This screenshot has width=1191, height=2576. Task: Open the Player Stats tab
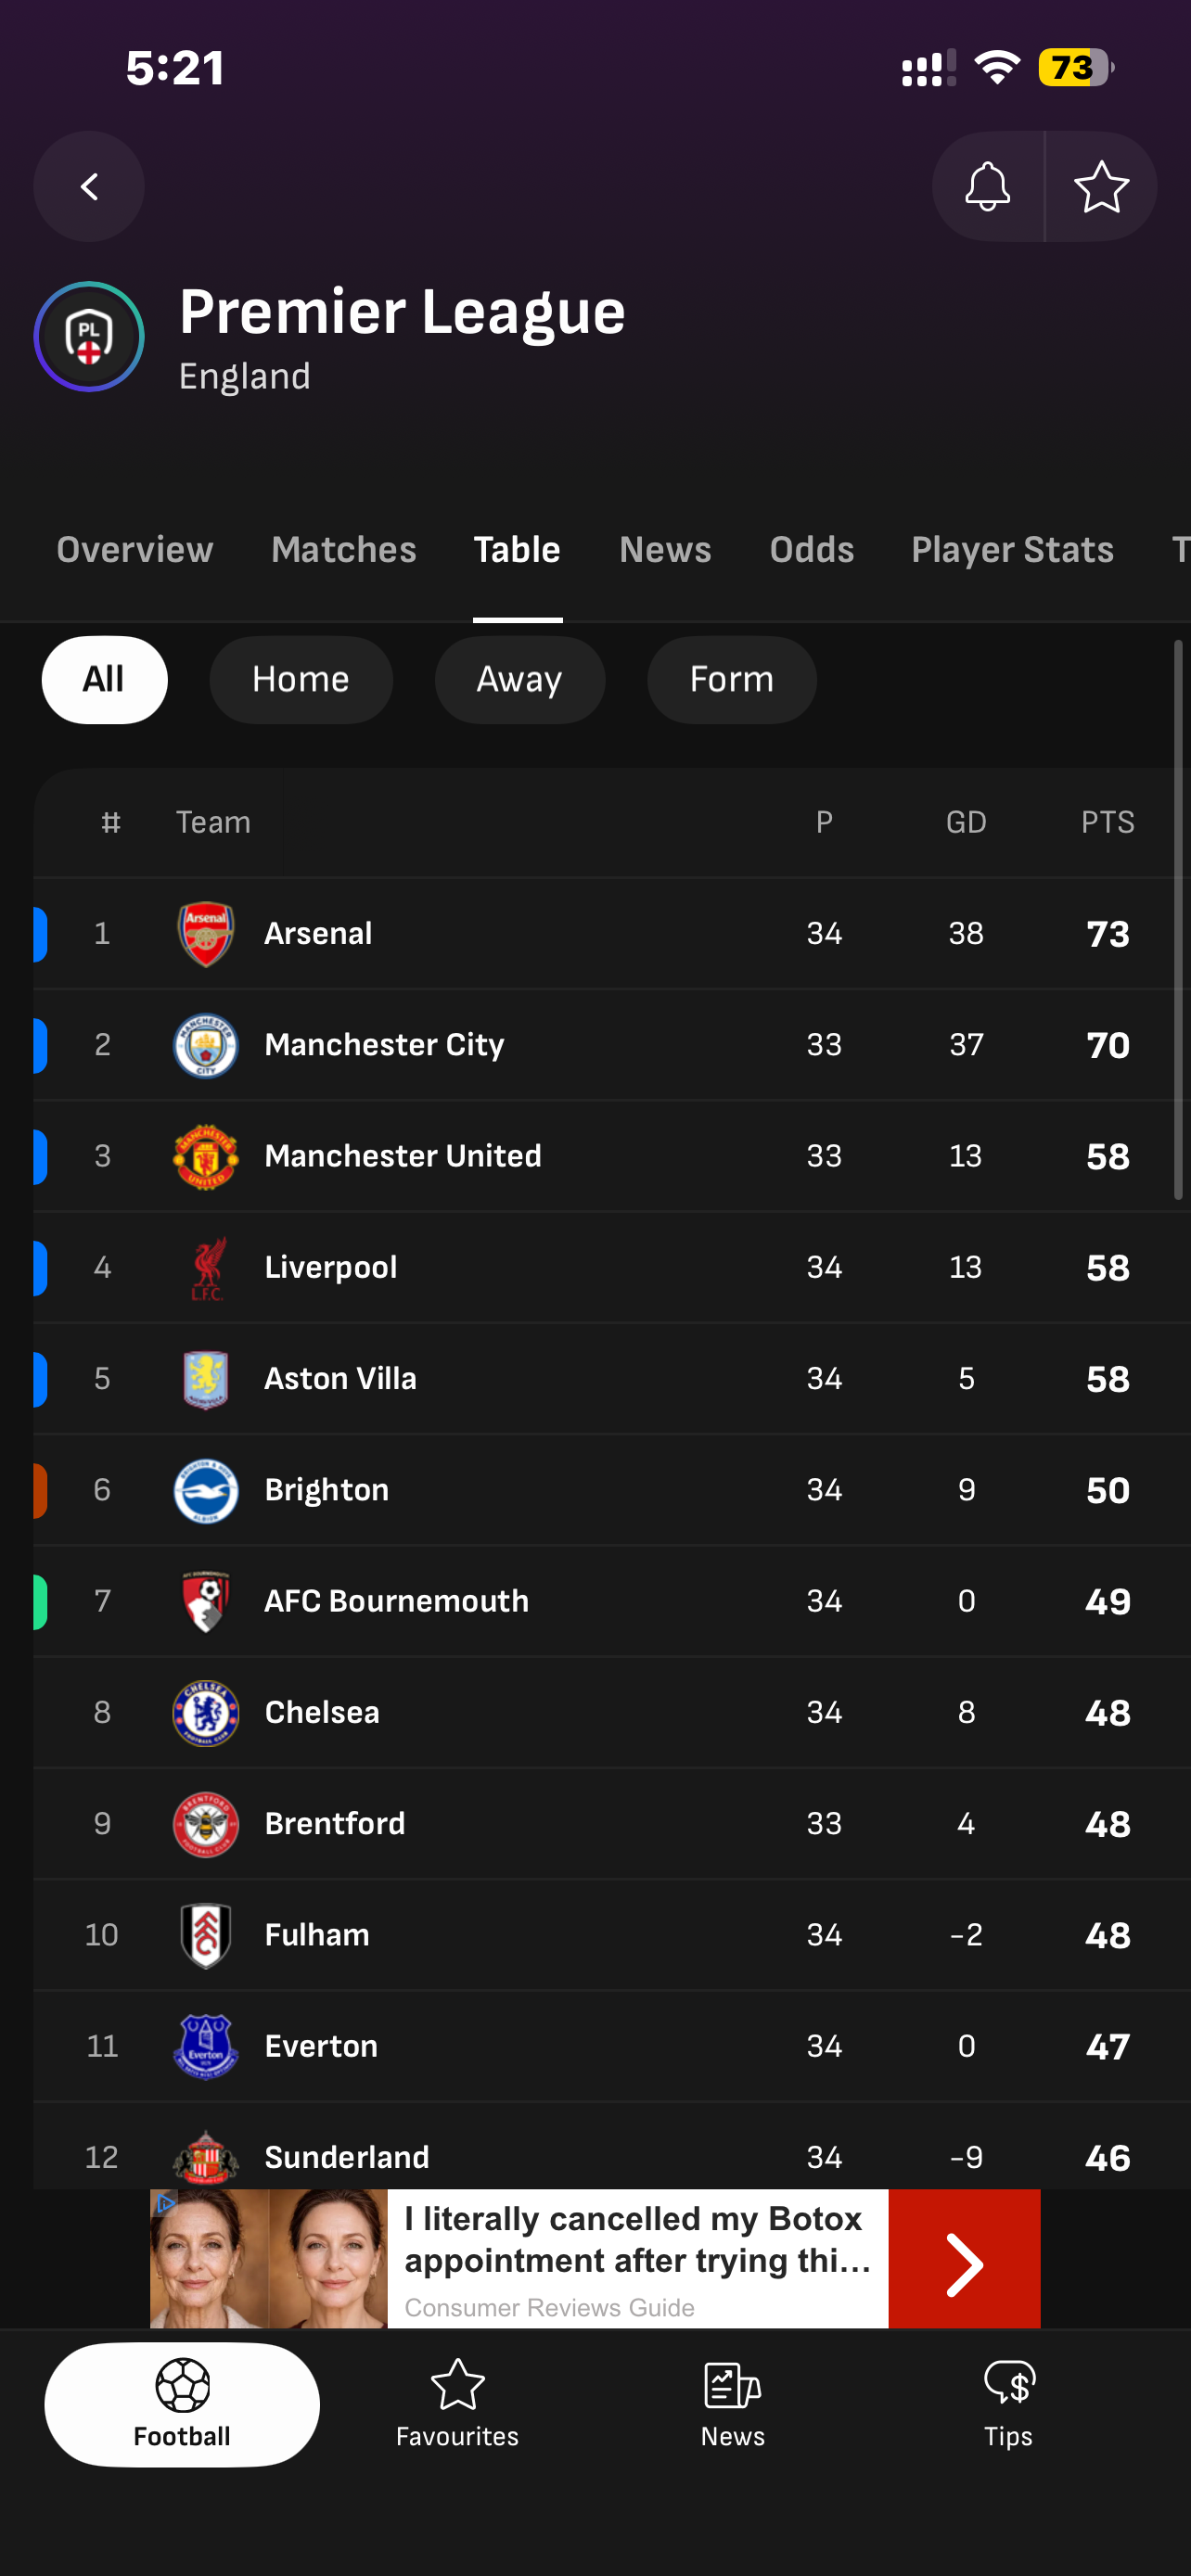tap(1012, 550)
